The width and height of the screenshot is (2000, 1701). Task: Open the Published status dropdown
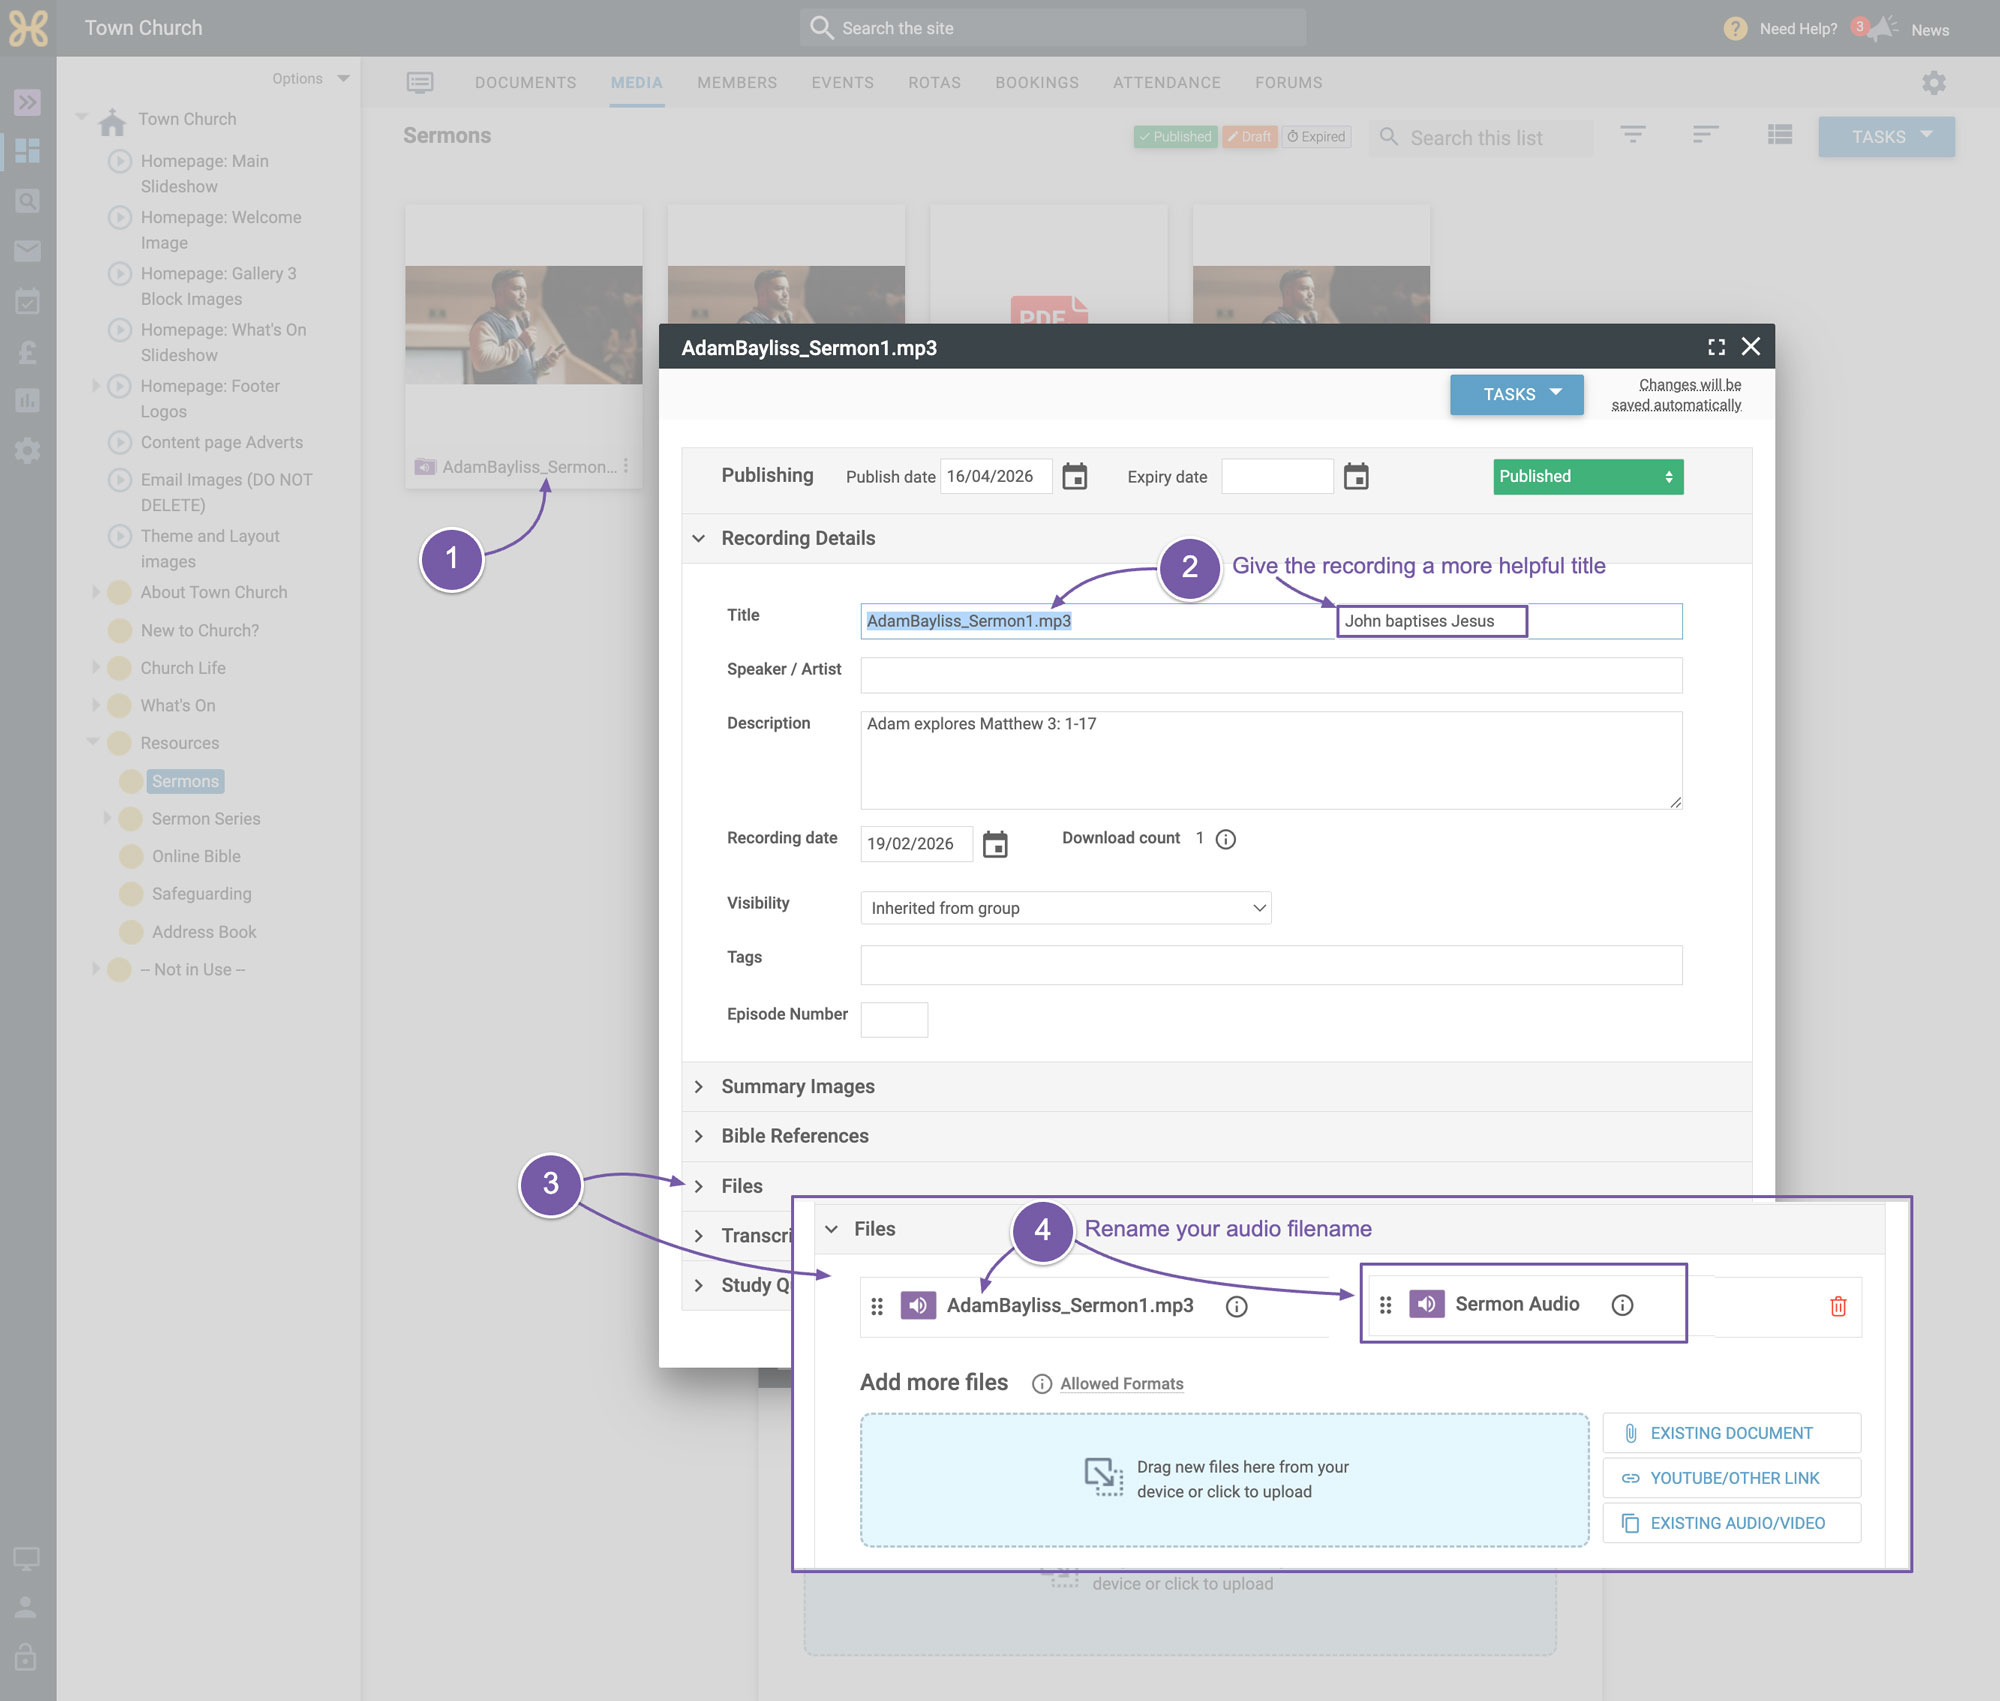[x=1588, y=477]
